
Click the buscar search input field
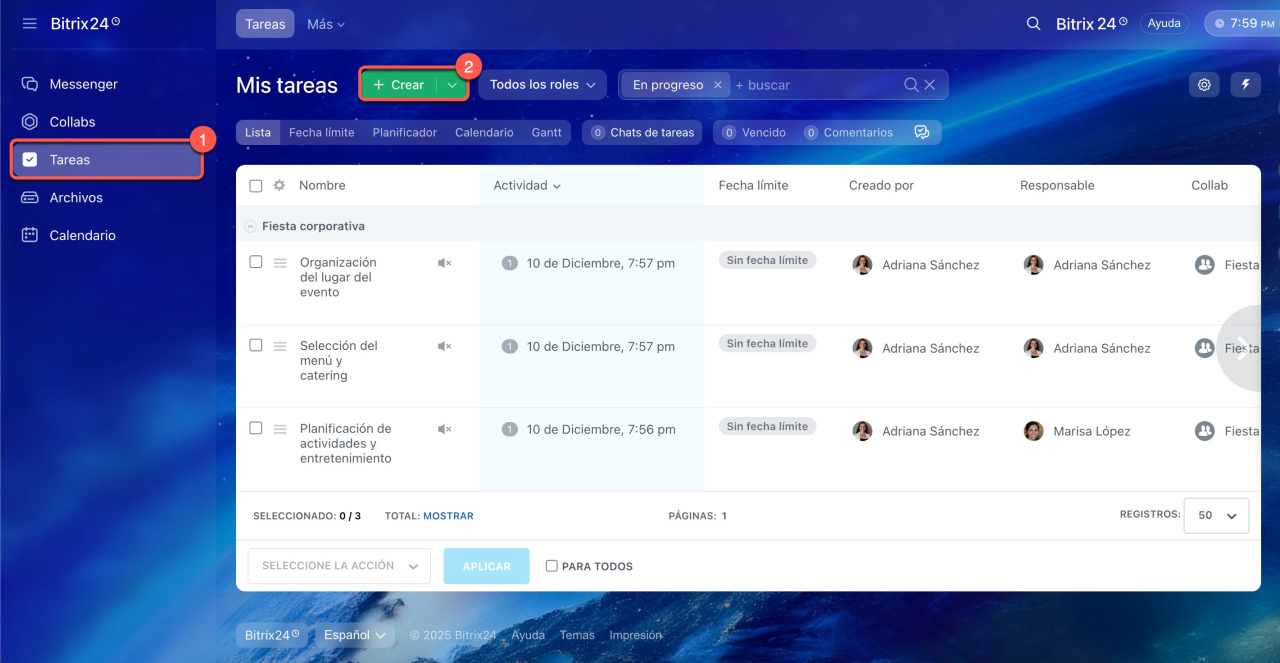pyautogui.click(x=815, y=85)
